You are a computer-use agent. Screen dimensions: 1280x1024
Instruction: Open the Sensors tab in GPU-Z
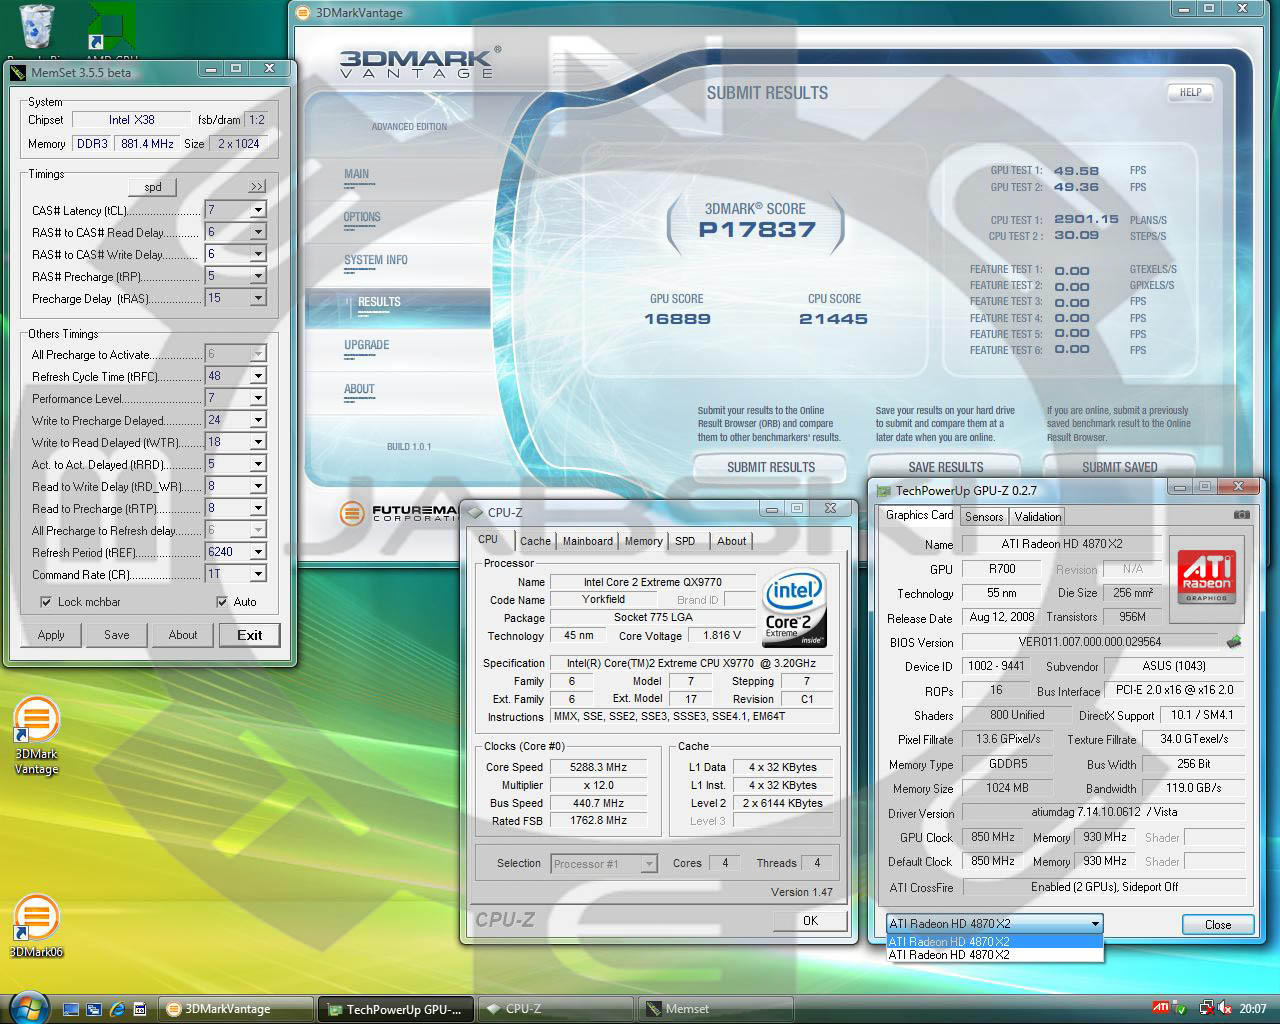tap(983, 517)
